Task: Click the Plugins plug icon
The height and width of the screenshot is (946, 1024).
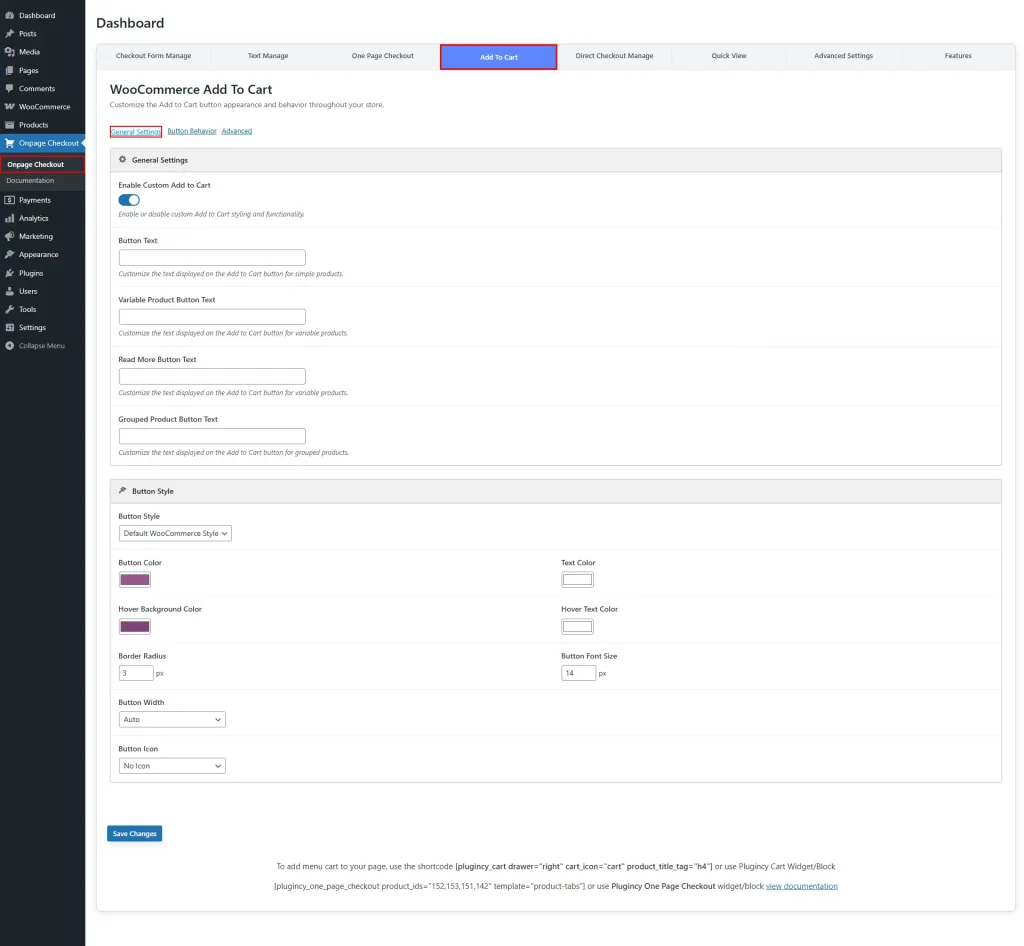Action: point(10,273)
